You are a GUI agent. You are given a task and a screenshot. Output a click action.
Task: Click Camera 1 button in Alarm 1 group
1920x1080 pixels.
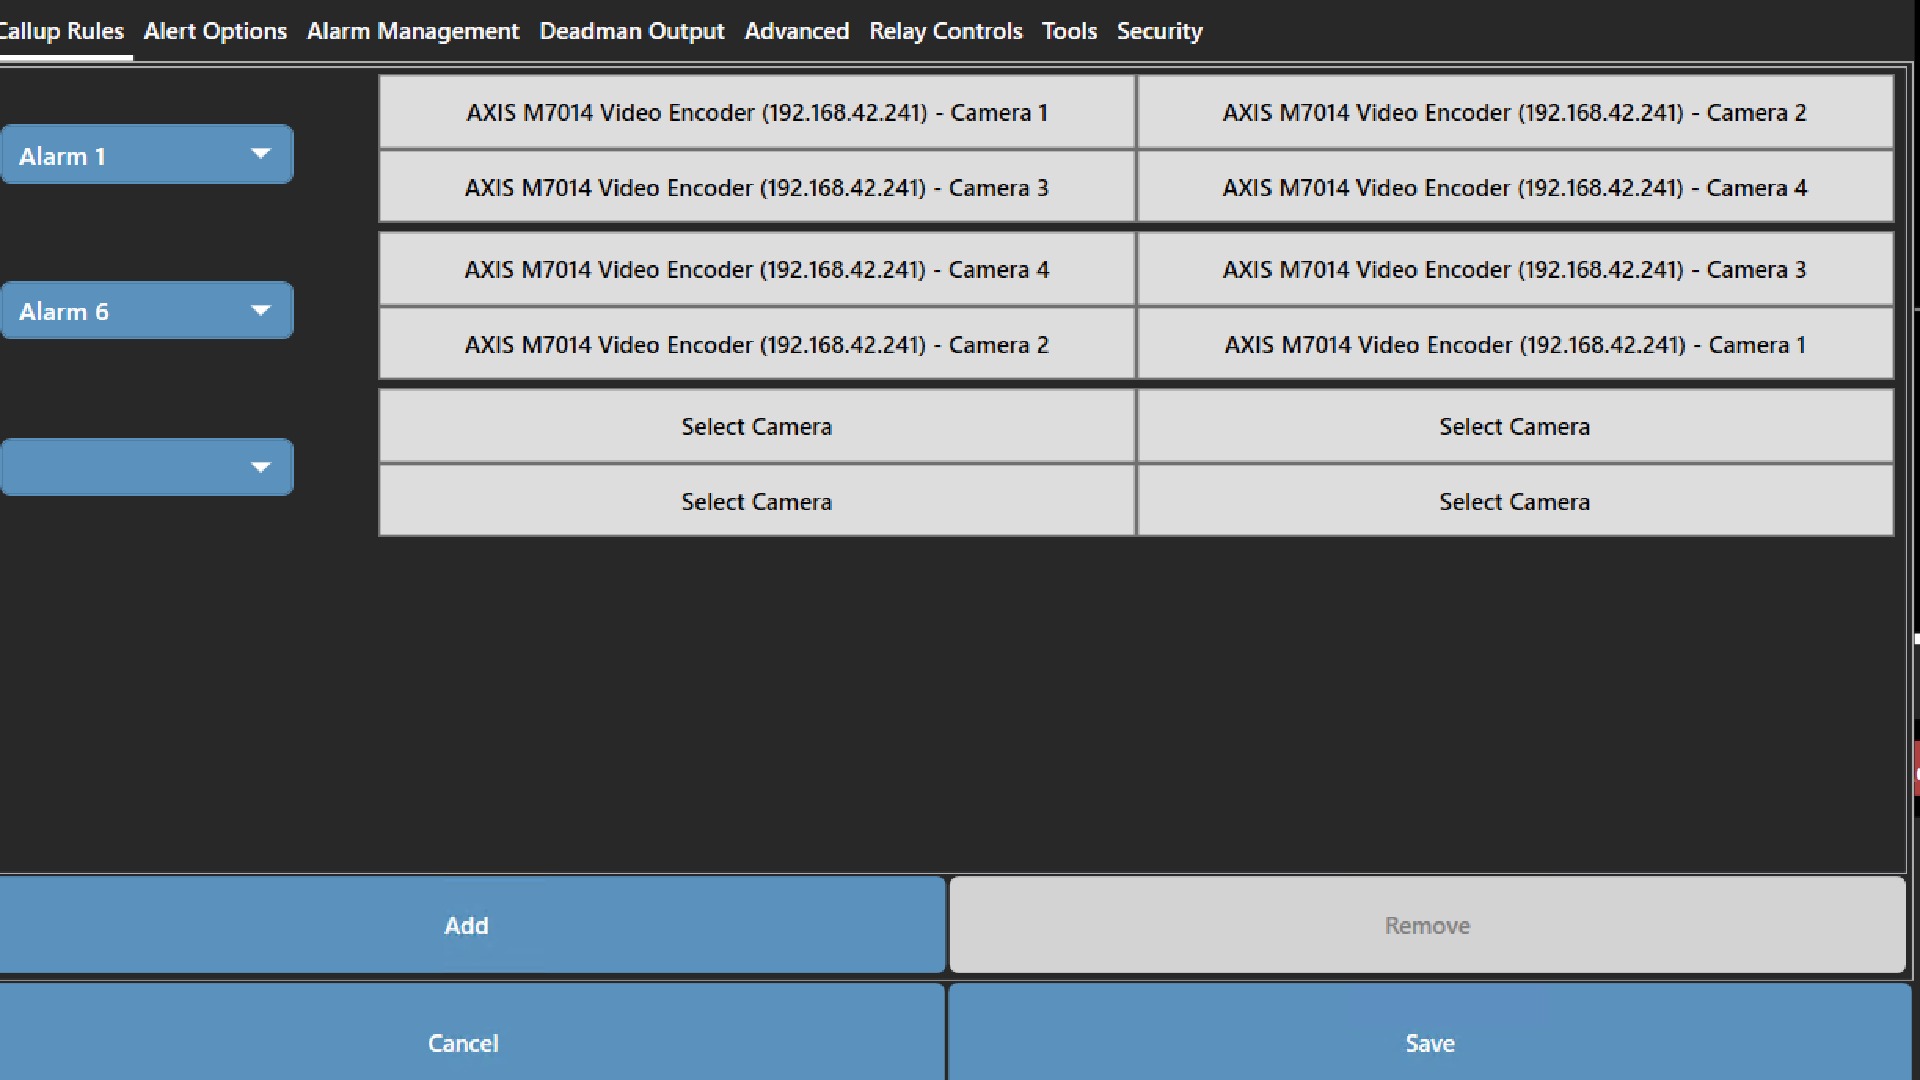pyautogui.click(x=757, y=112)
